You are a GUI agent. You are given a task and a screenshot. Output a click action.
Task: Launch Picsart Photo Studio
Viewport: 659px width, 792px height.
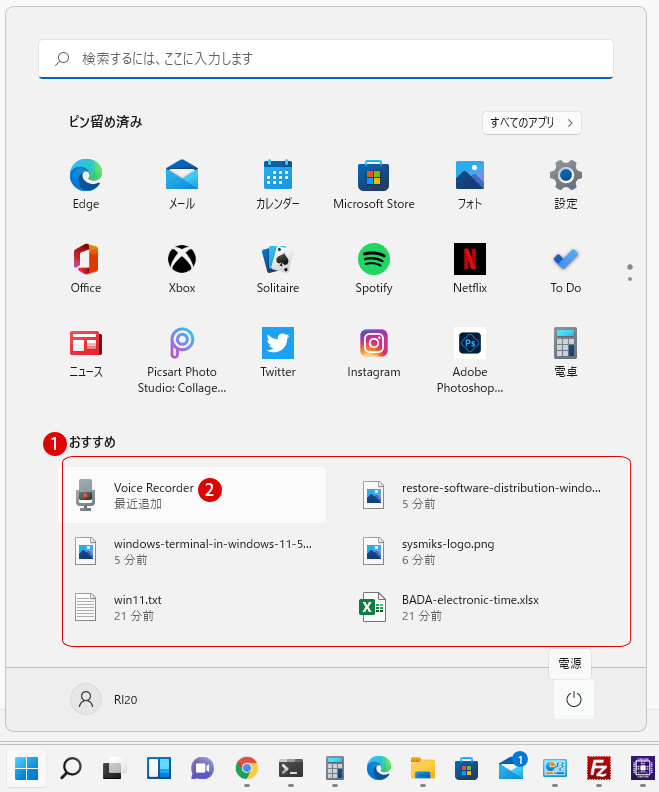tap(182, 360)
